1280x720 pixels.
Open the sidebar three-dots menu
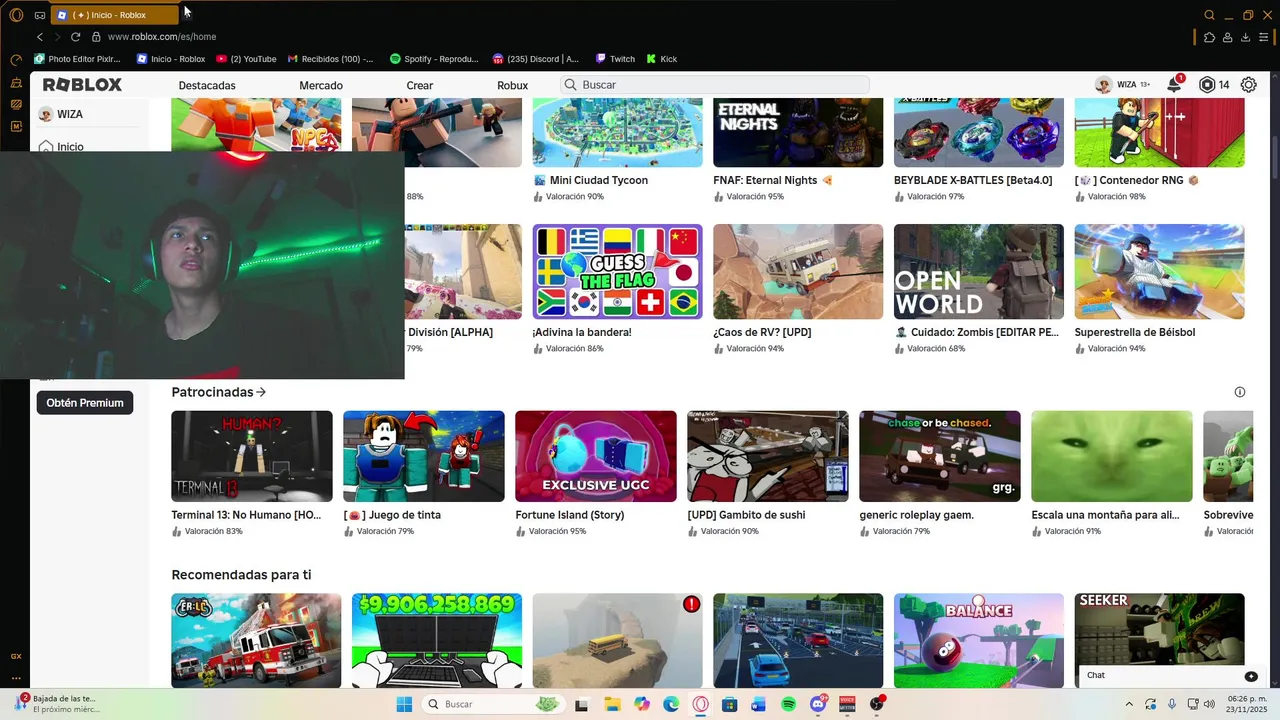[x=16, y=678]
